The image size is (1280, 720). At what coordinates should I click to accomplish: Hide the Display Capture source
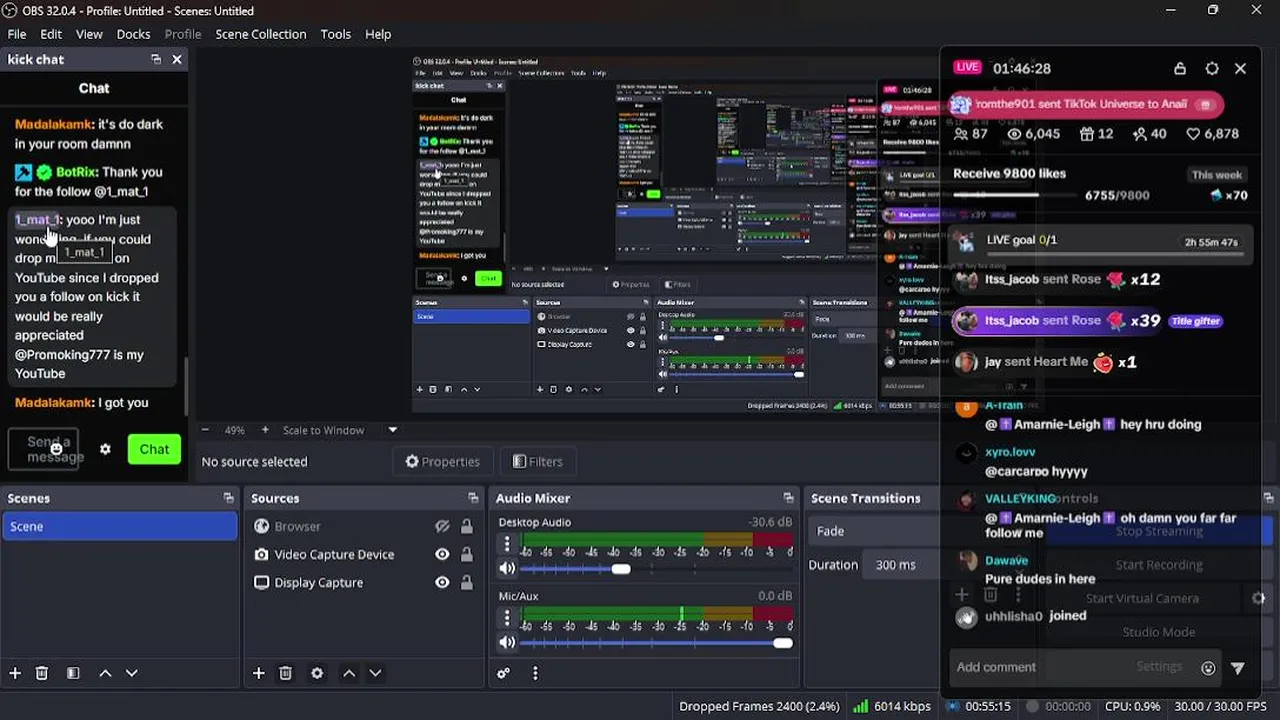442,582
